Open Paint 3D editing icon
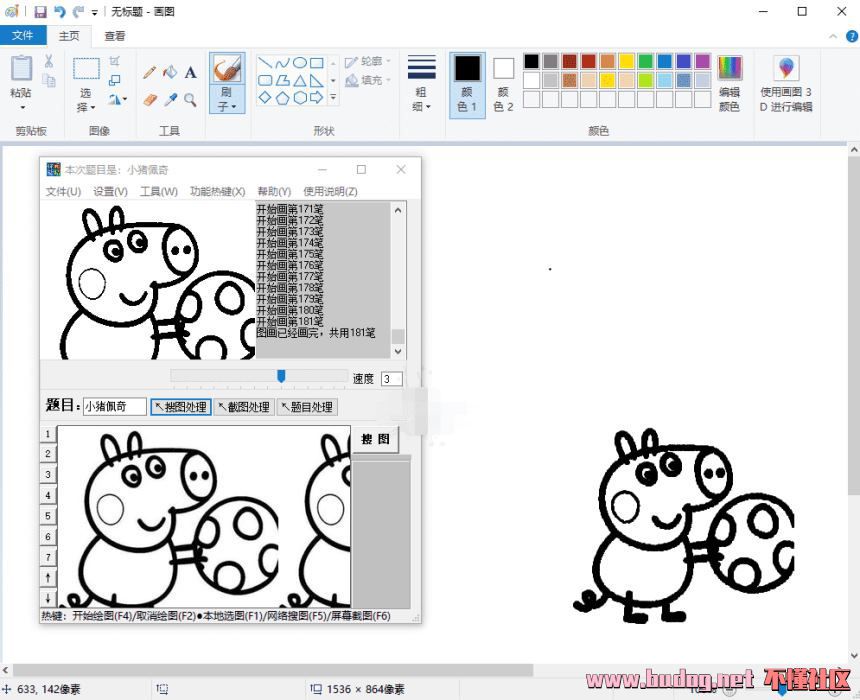860x700 pixels. 787,69
